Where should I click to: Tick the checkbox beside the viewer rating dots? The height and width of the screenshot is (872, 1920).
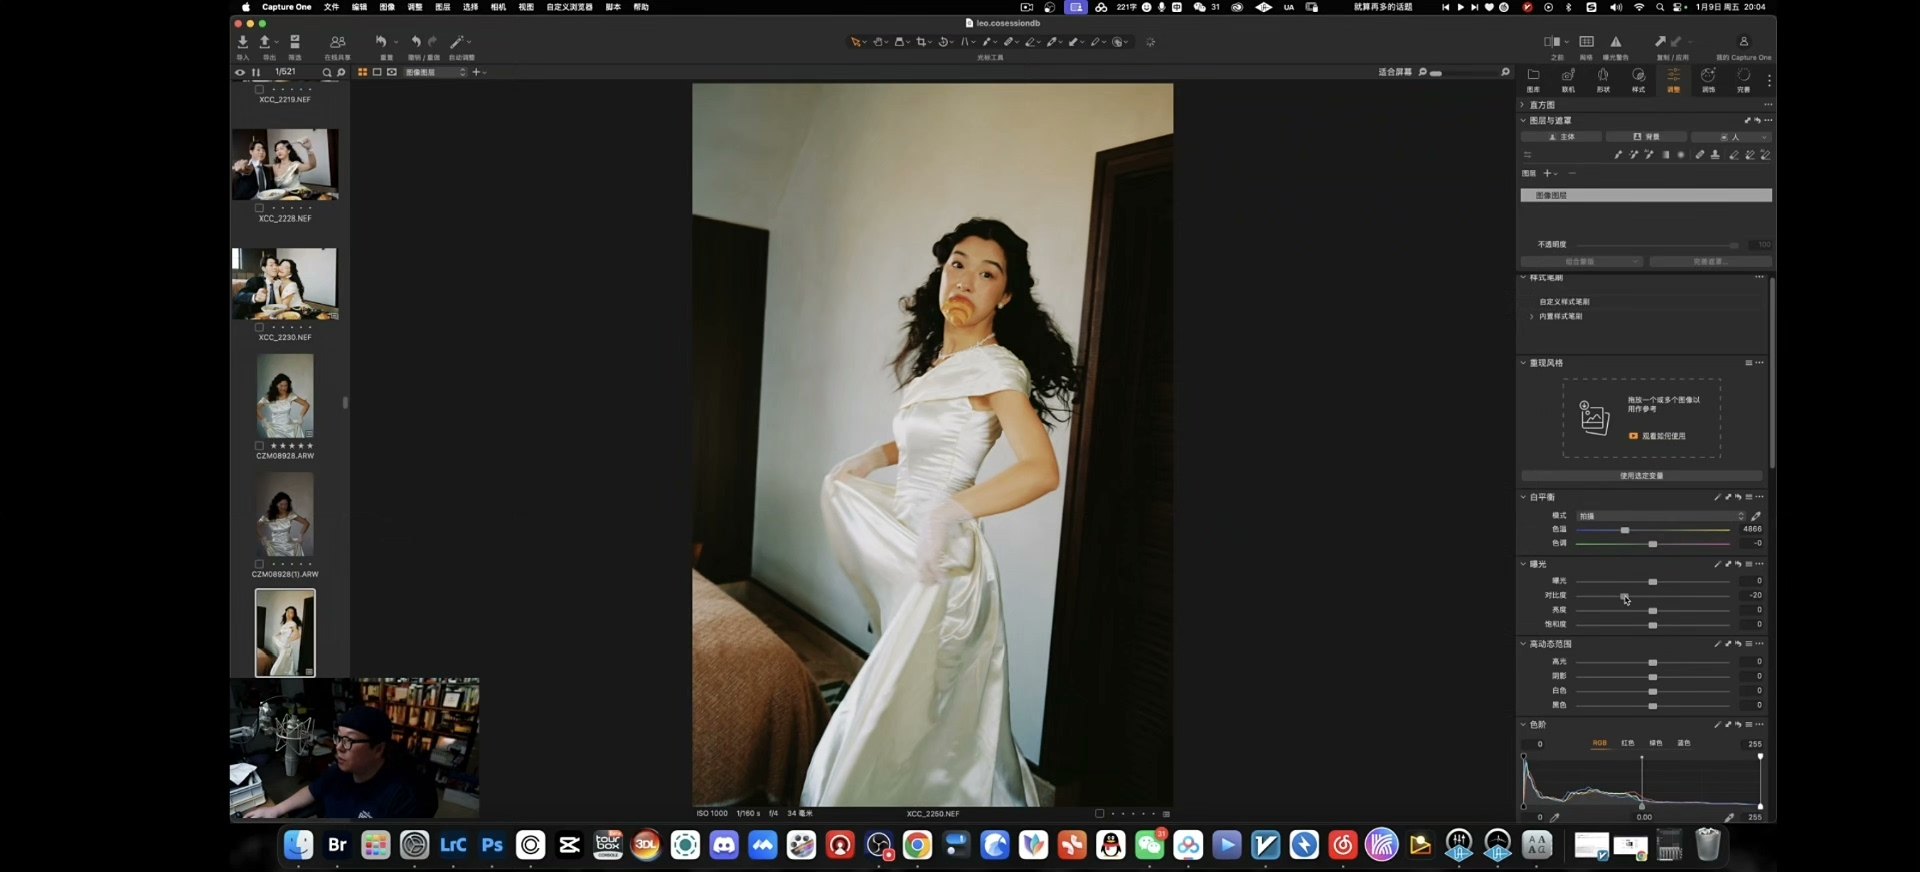[x=1100, y=814]
